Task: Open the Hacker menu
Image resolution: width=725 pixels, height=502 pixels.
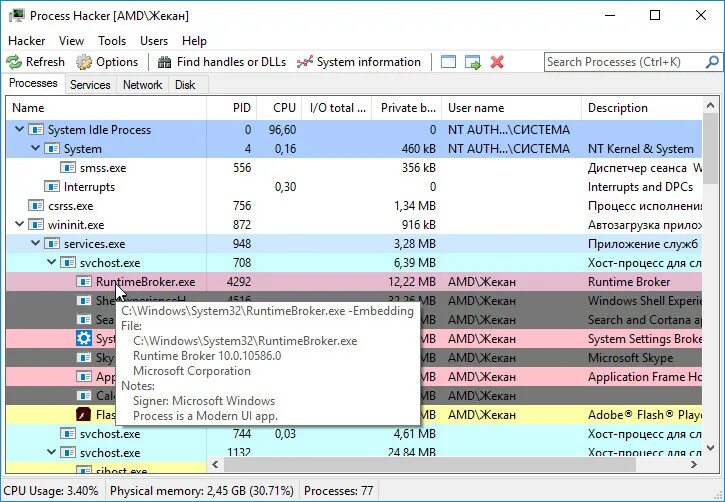Action: click(x=27, y=41)
